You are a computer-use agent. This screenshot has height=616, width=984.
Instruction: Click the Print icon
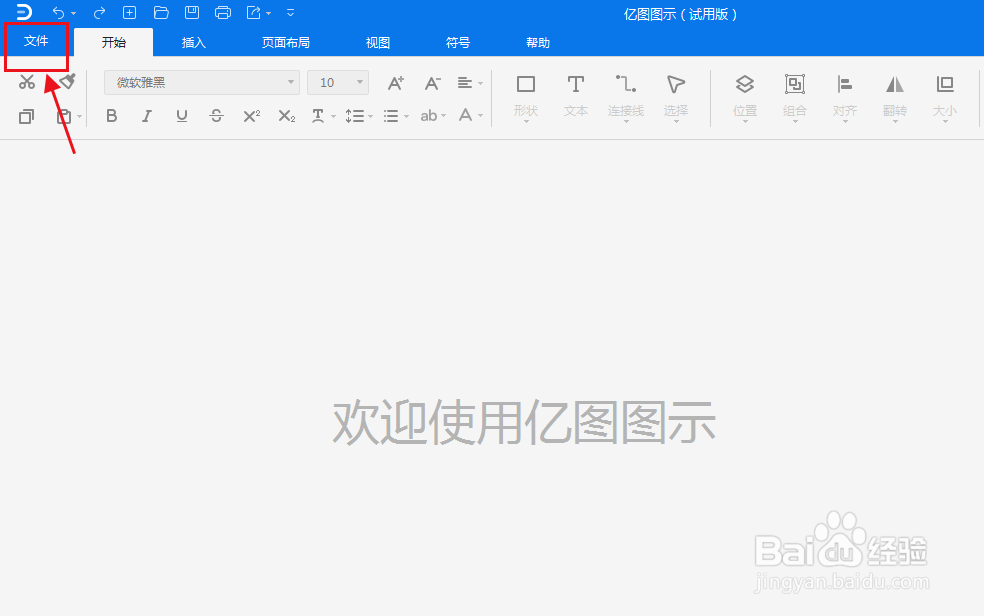coord(222,12)
